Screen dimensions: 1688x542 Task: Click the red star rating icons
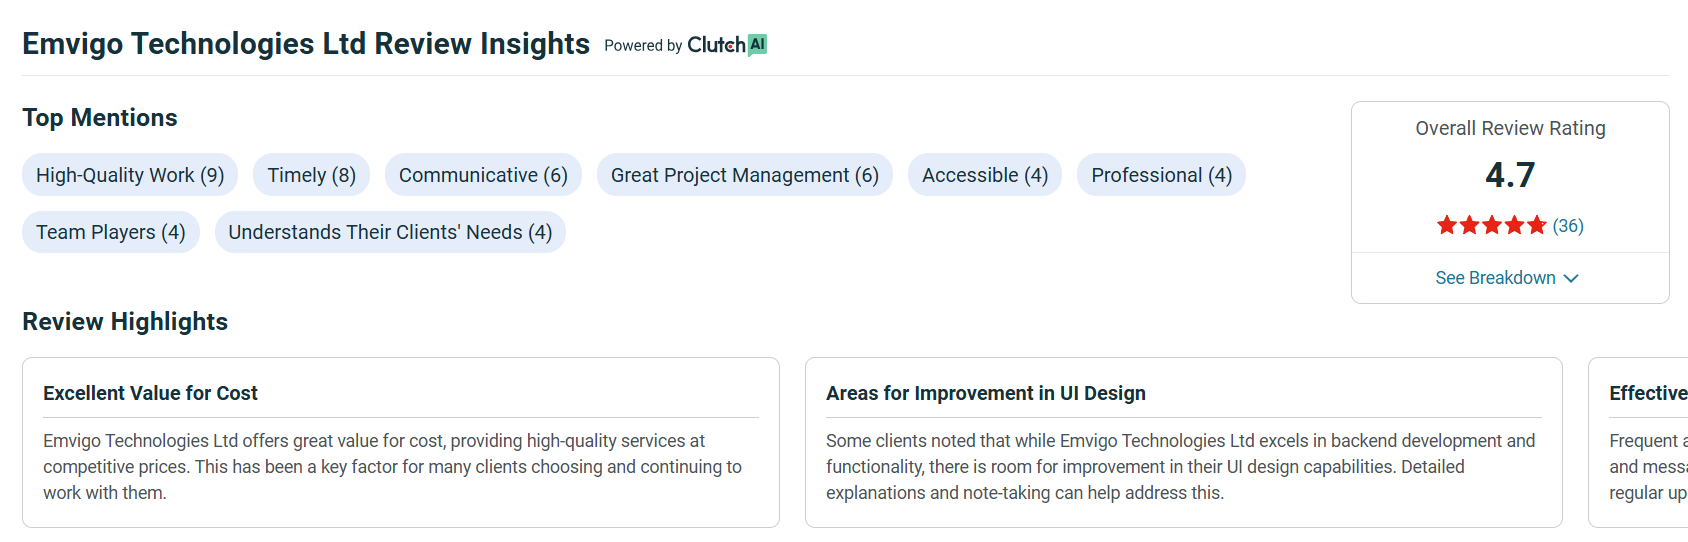[x=1491, y=226]
